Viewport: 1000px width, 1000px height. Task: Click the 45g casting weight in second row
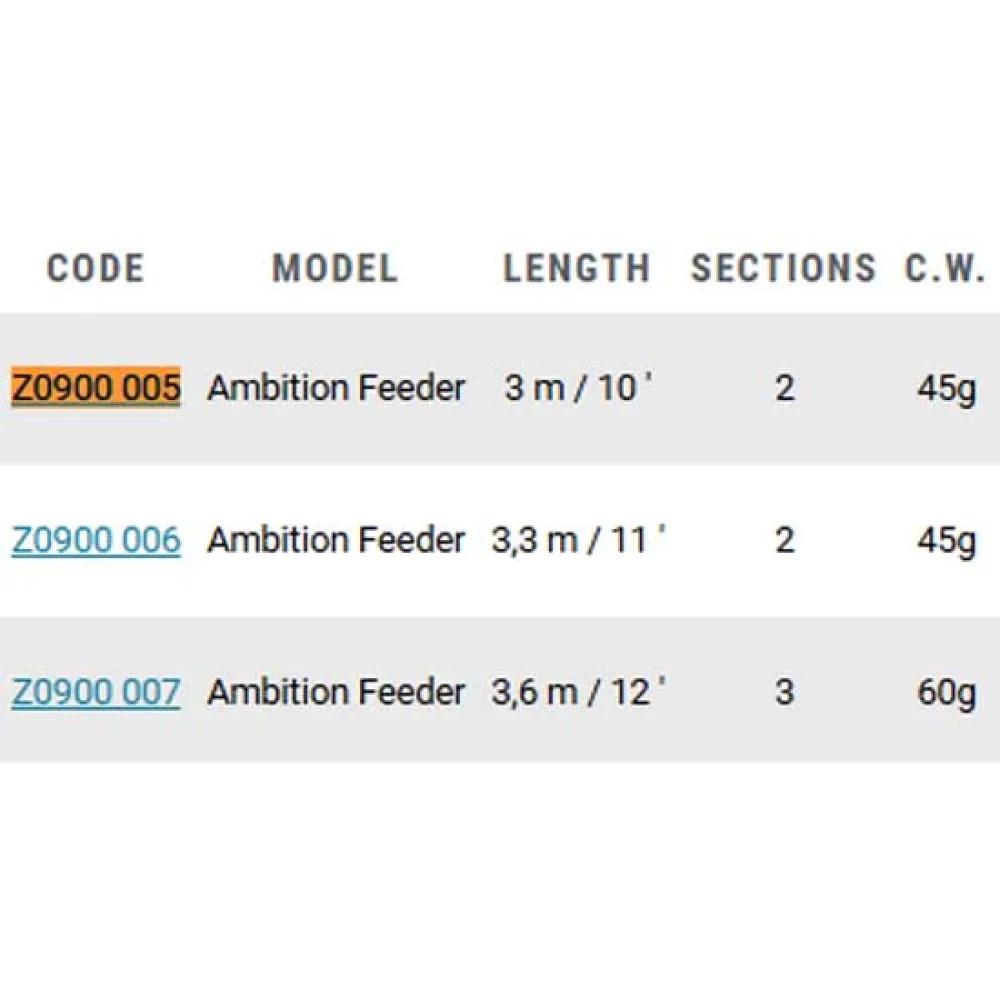pos(946,542)
